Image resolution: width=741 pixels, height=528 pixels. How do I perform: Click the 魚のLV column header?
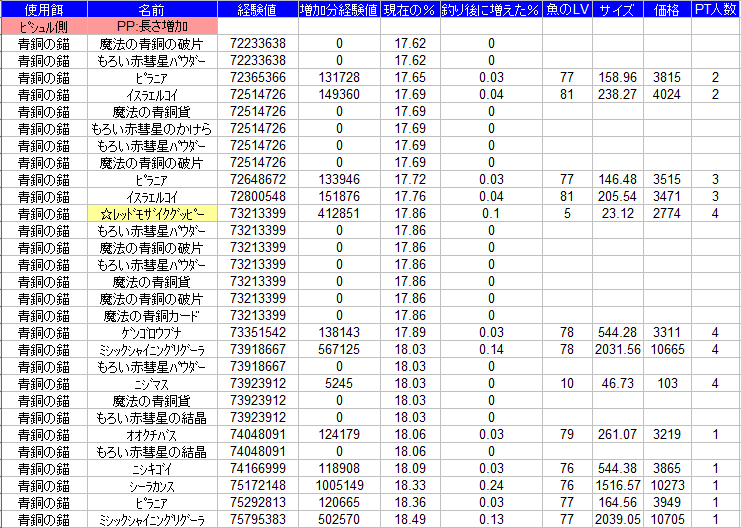568,10
